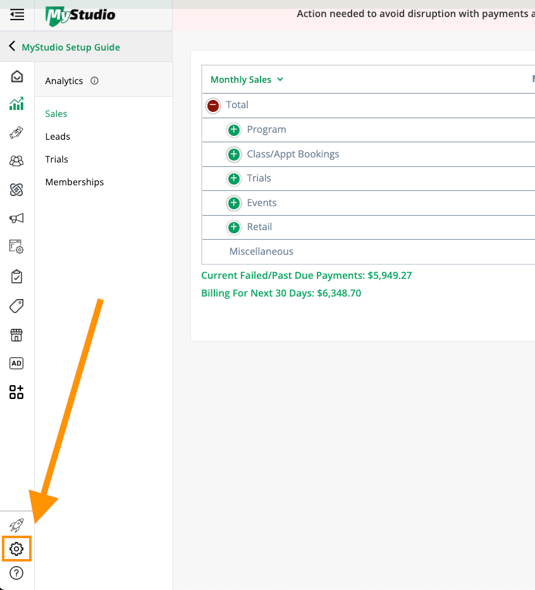Click the rocket launch icon
Viewport: 535px width, 590px height.
coord(16,525)
